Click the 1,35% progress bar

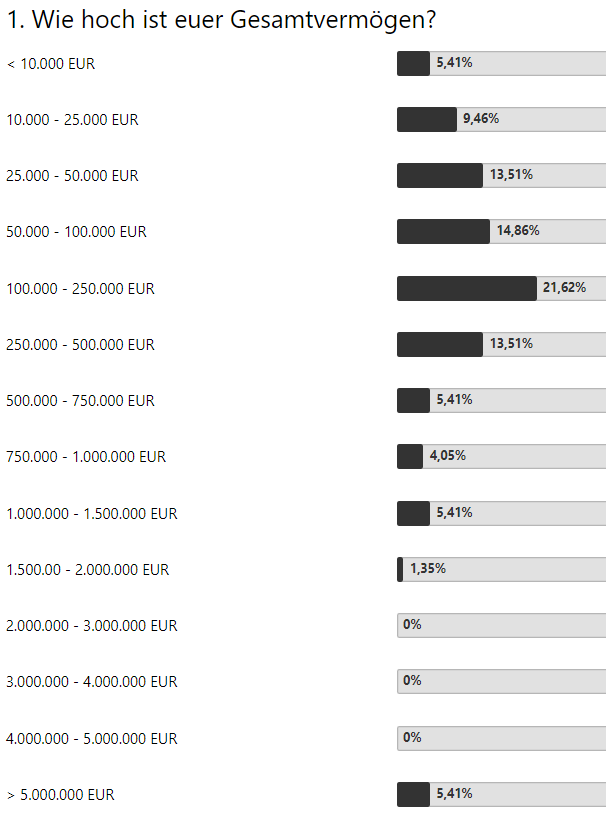coord(501,569)
